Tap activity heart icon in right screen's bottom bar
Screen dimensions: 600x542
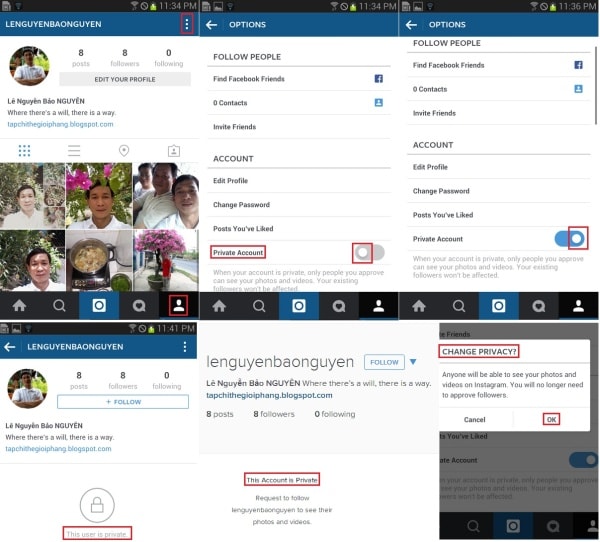click(x=539, y=306)
